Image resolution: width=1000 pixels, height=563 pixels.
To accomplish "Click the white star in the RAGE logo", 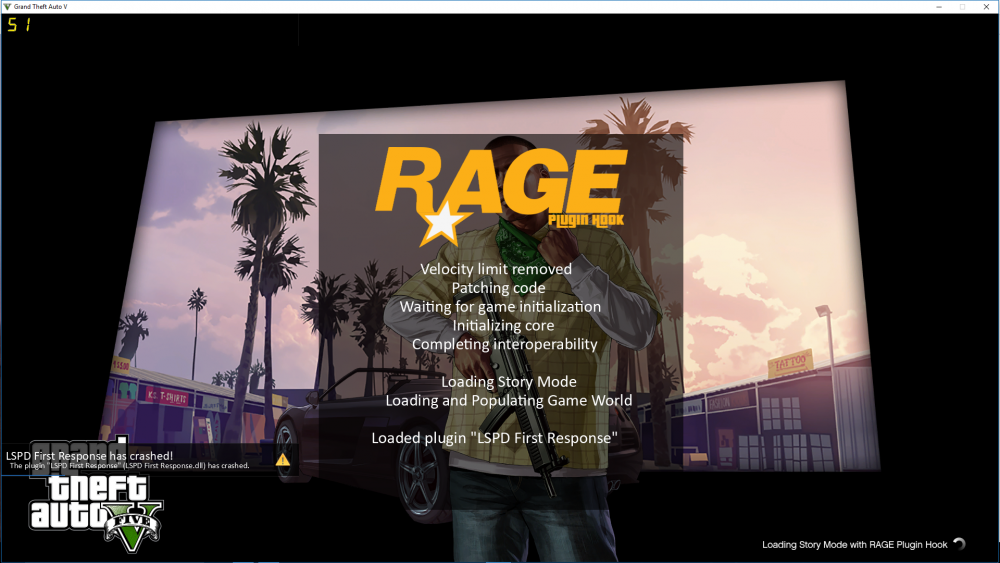I will [x=443, y=224].
